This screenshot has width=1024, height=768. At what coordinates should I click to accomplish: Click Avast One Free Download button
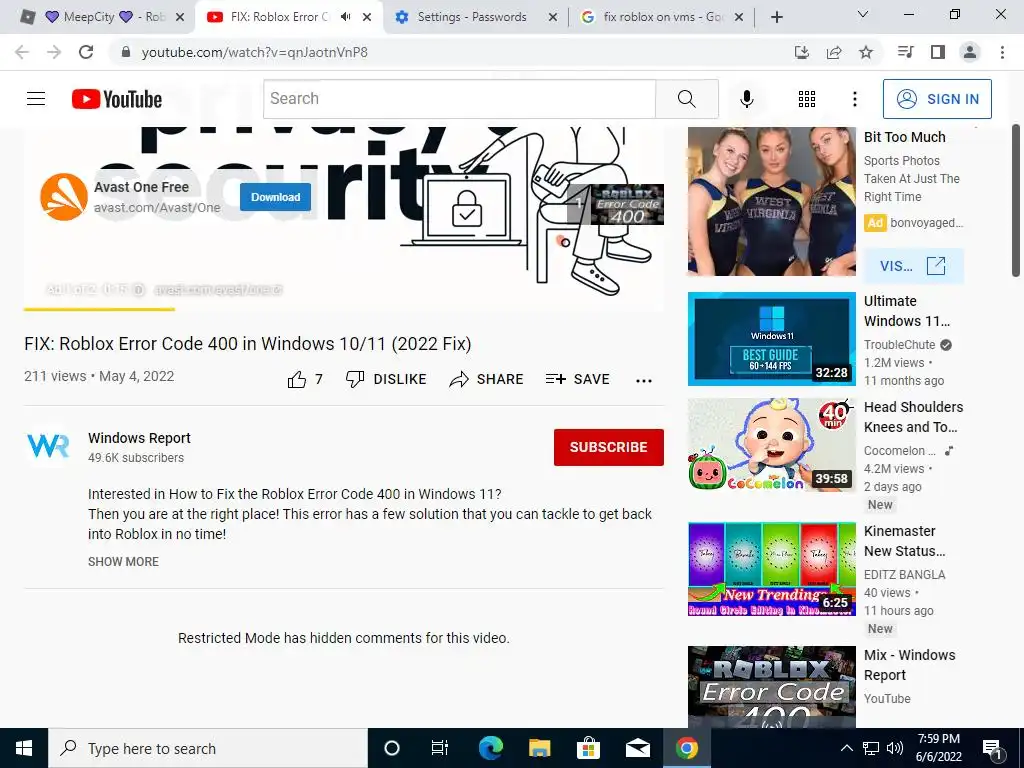tap(276, 197)
